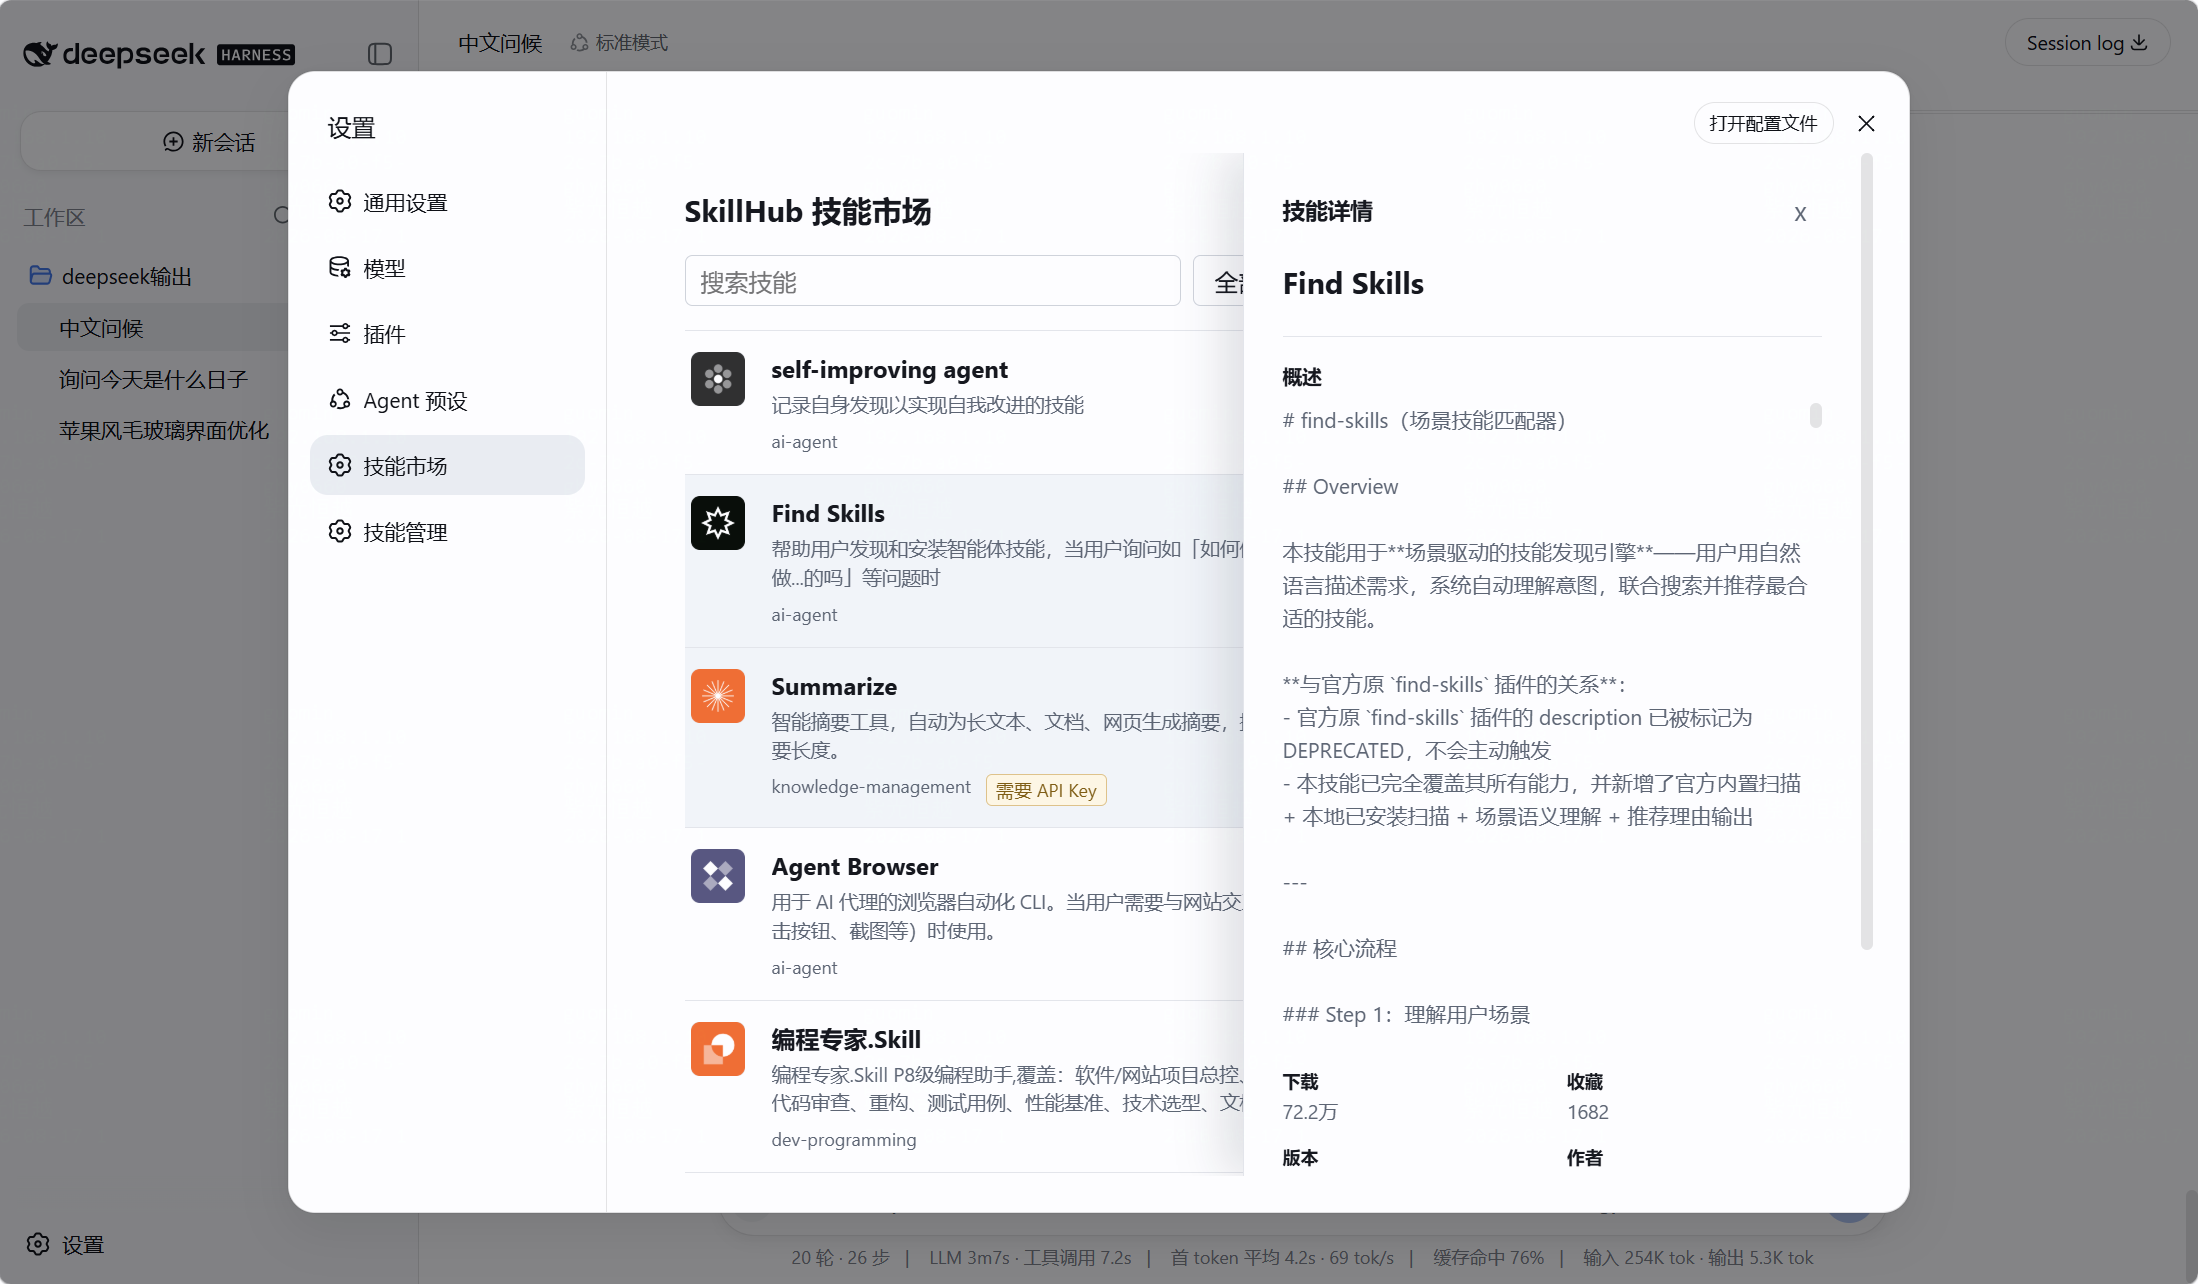Viewport: 2198px width, 1284px height.
Task: Click the 中文问候 header title
Action: 500,43
